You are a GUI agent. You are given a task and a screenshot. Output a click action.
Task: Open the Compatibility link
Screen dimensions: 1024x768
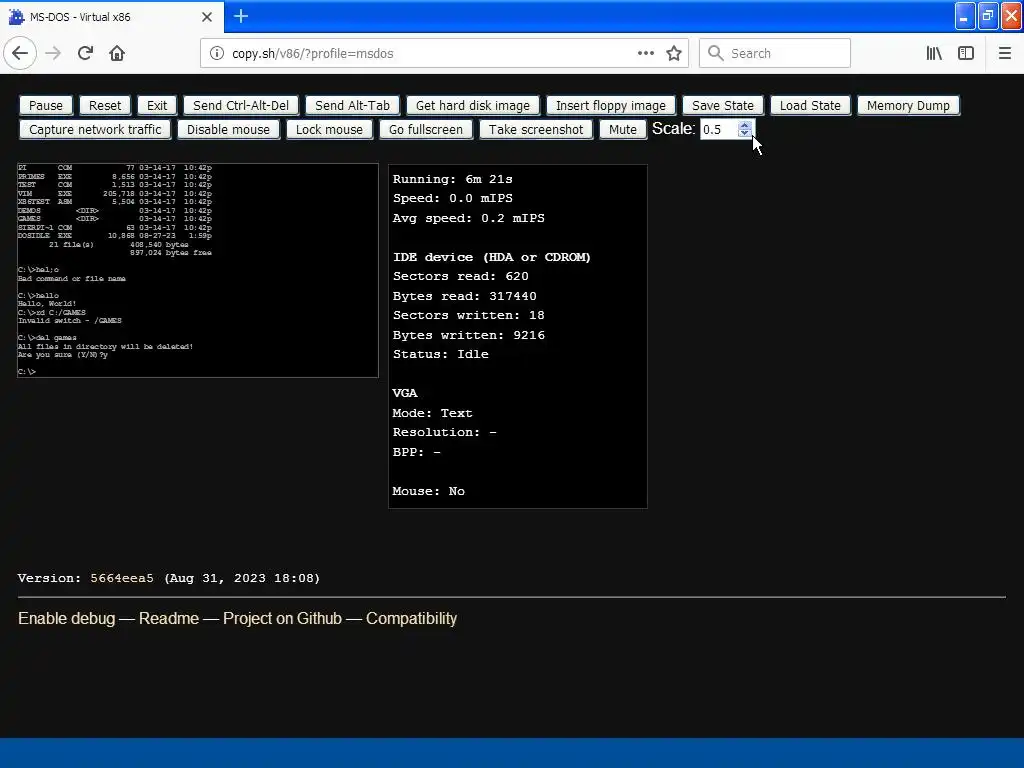pos(411,618)
